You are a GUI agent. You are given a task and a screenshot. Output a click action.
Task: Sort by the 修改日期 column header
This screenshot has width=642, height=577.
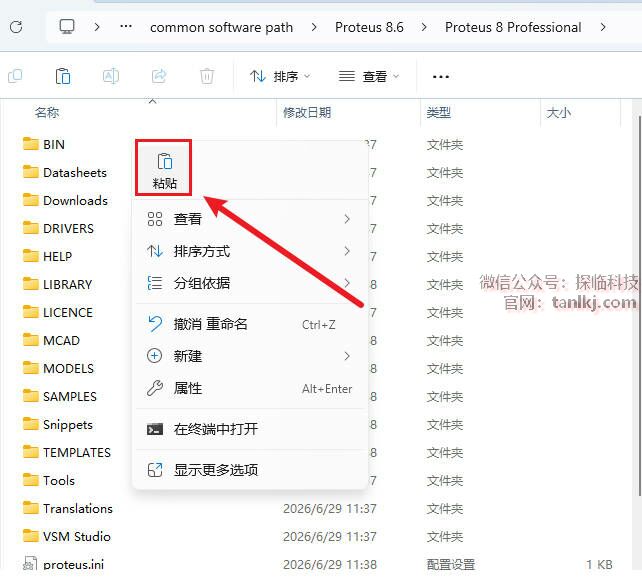(307, 112)
